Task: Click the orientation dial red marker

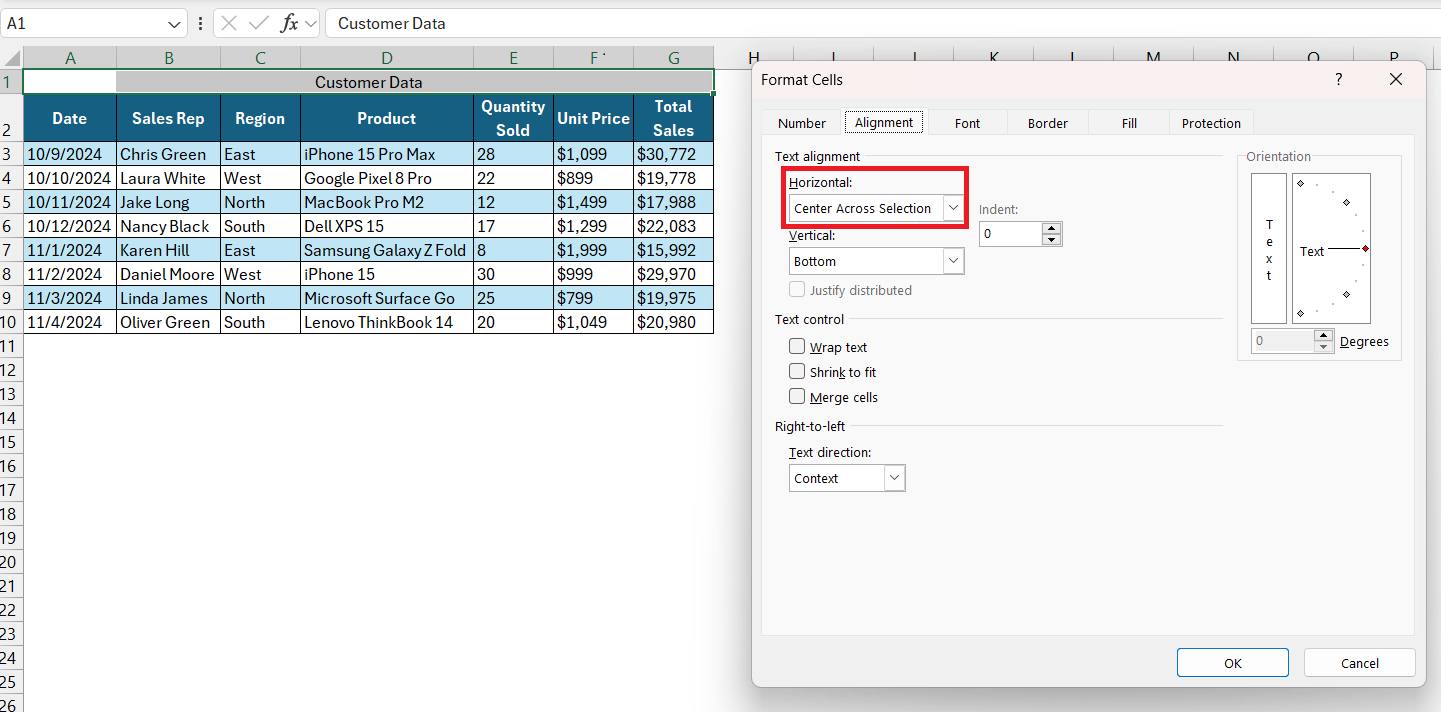Action: click(x=1365, y=248)
